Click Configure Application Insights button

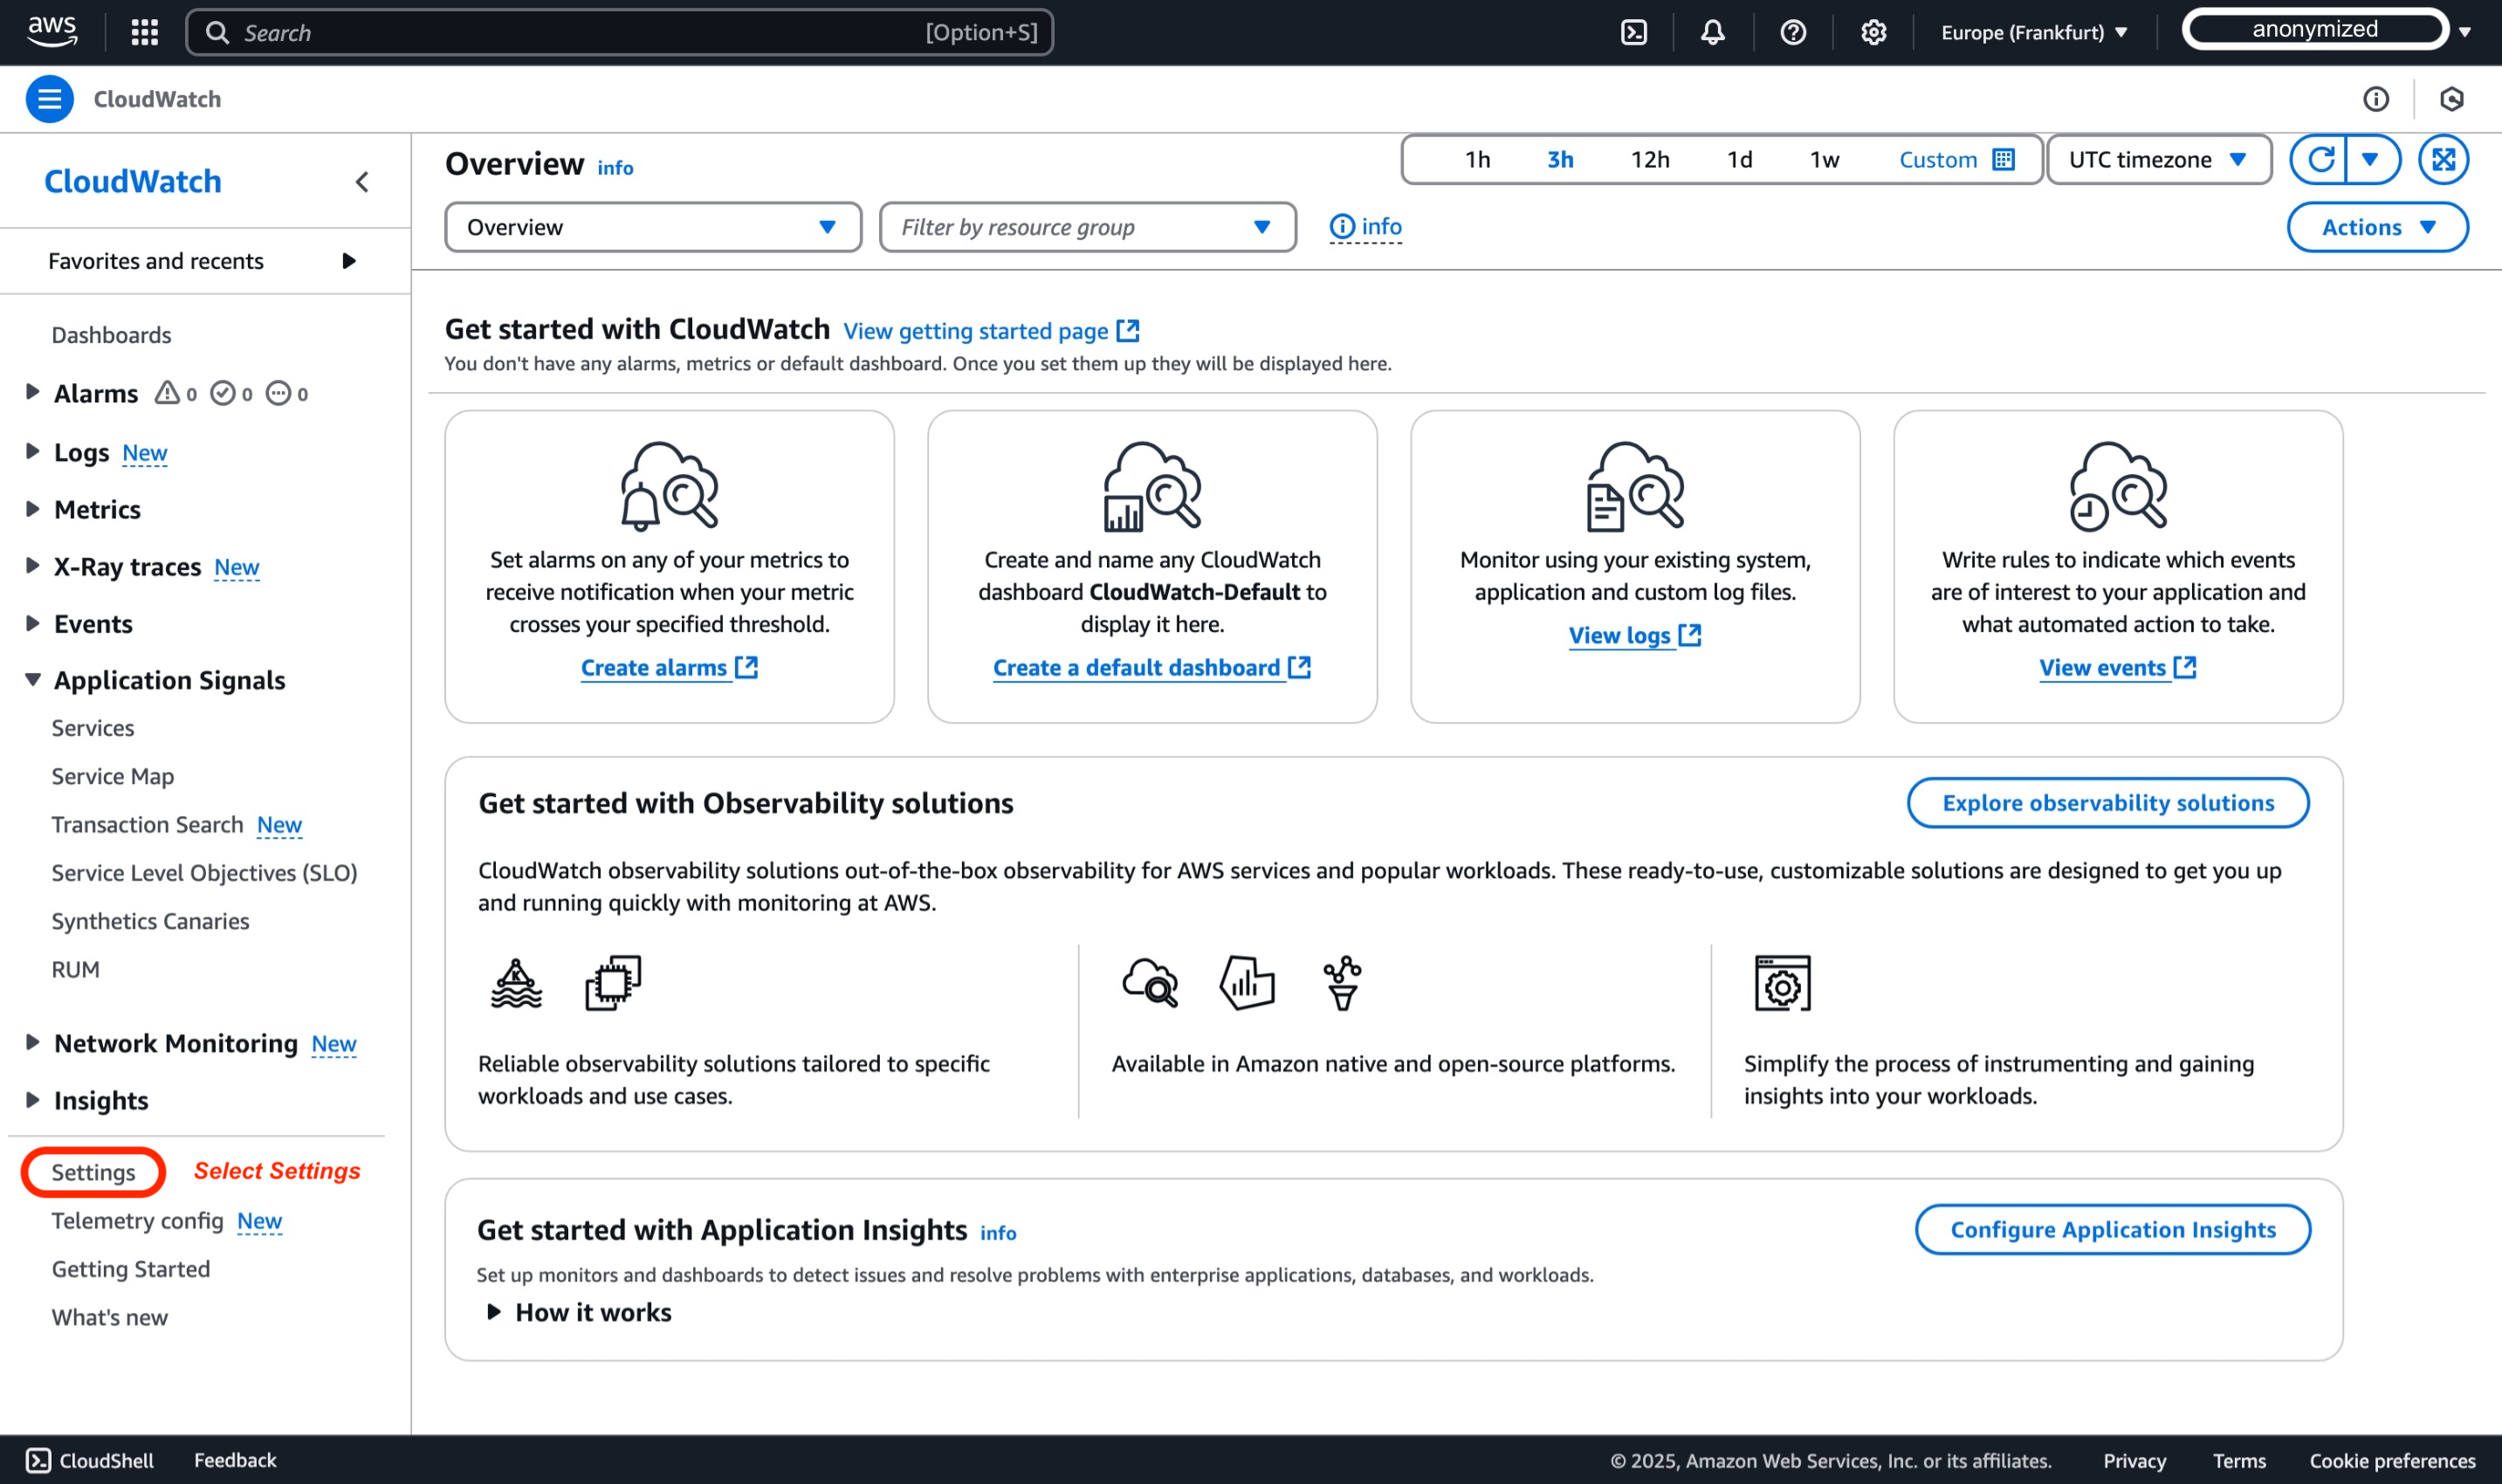tap(2113, 1229)
